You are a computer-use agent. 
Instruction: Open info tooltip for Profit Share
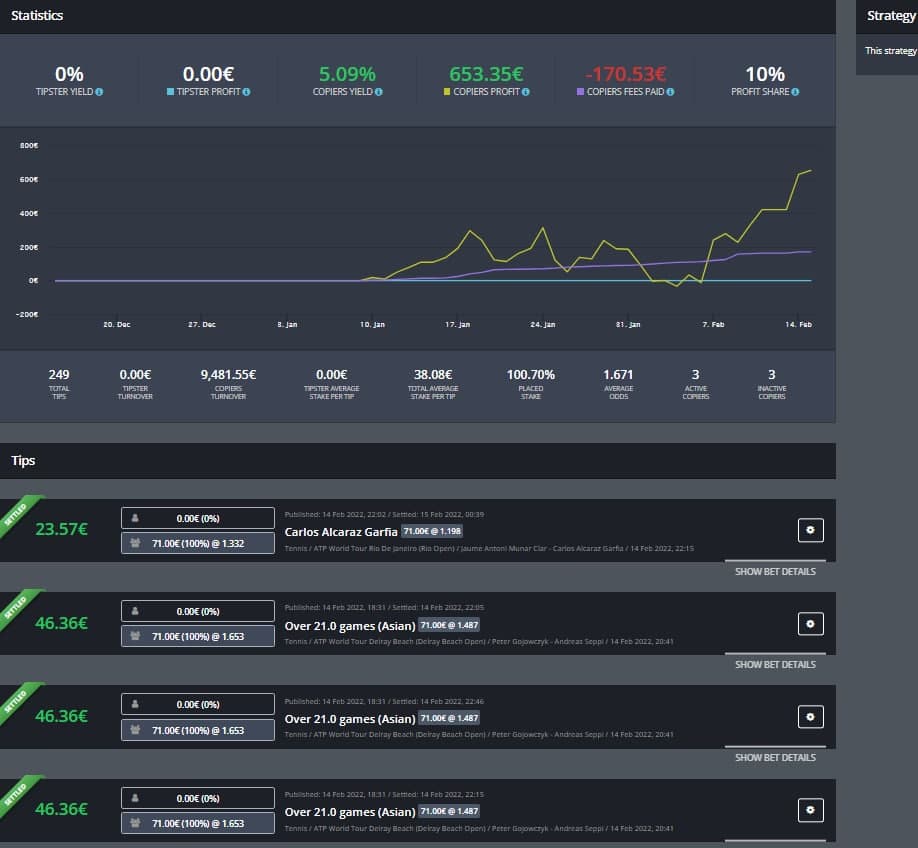coord(795,92)
